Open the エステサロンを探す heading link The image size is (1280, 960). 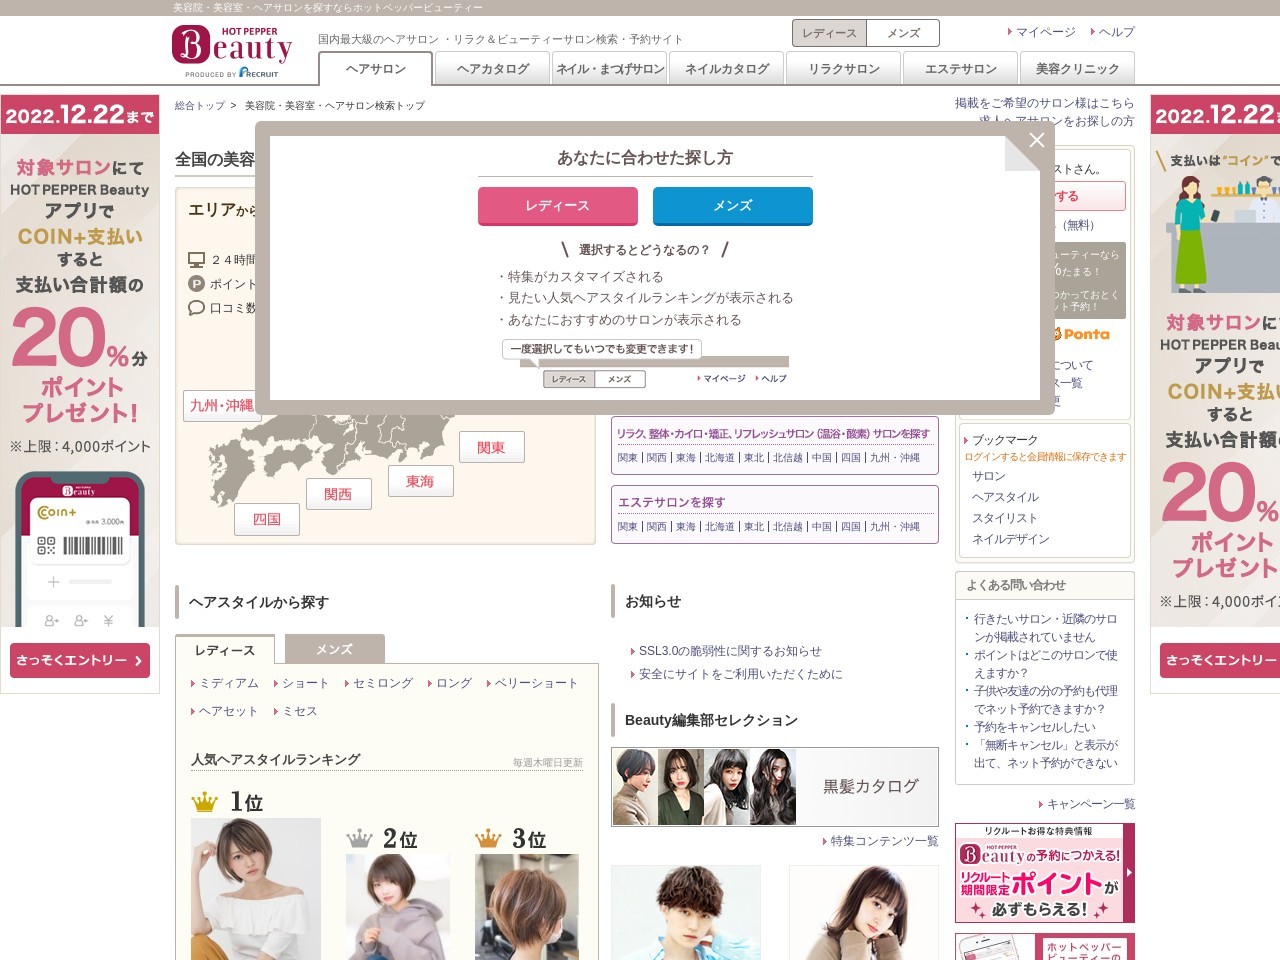pos(671,502)
